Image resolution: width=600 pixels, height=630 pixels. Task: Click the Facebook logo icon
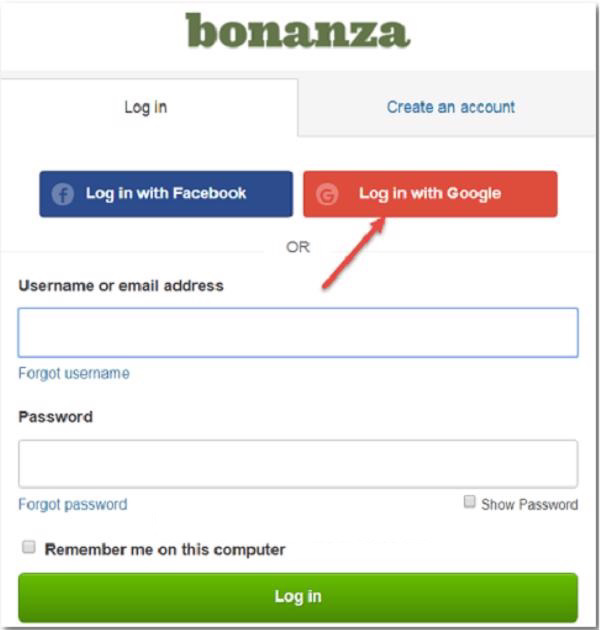[63, 194]
